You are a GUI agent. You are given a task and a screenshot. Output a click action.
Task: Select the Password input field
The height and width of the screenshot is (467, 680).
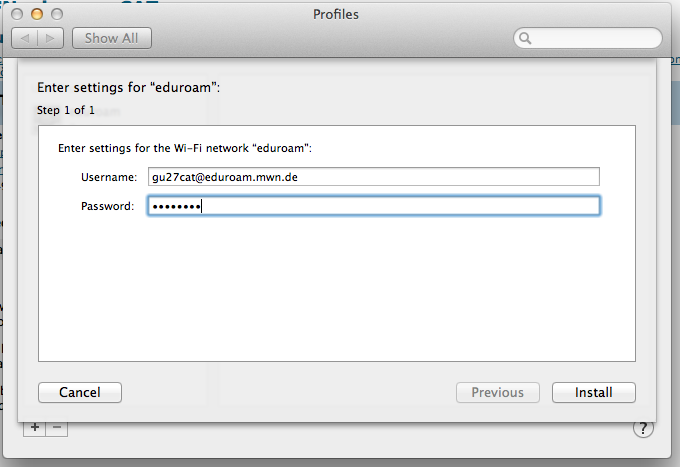click(373, 206)
